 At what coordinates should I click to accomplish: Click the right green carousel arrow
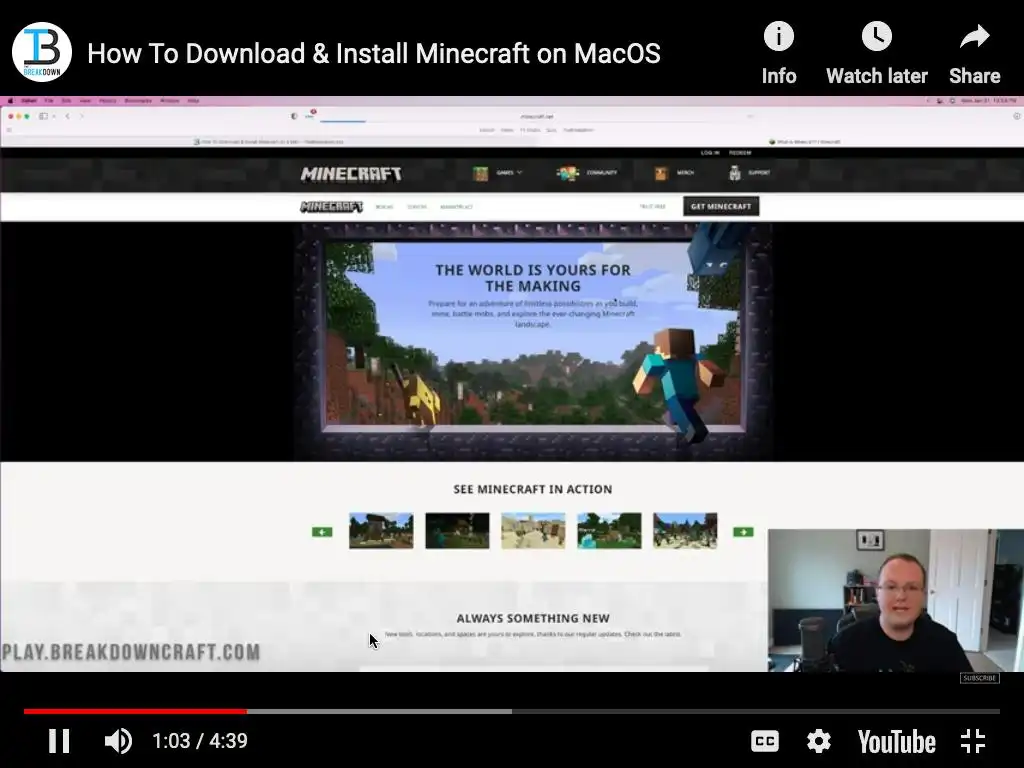tap(743, 532)
